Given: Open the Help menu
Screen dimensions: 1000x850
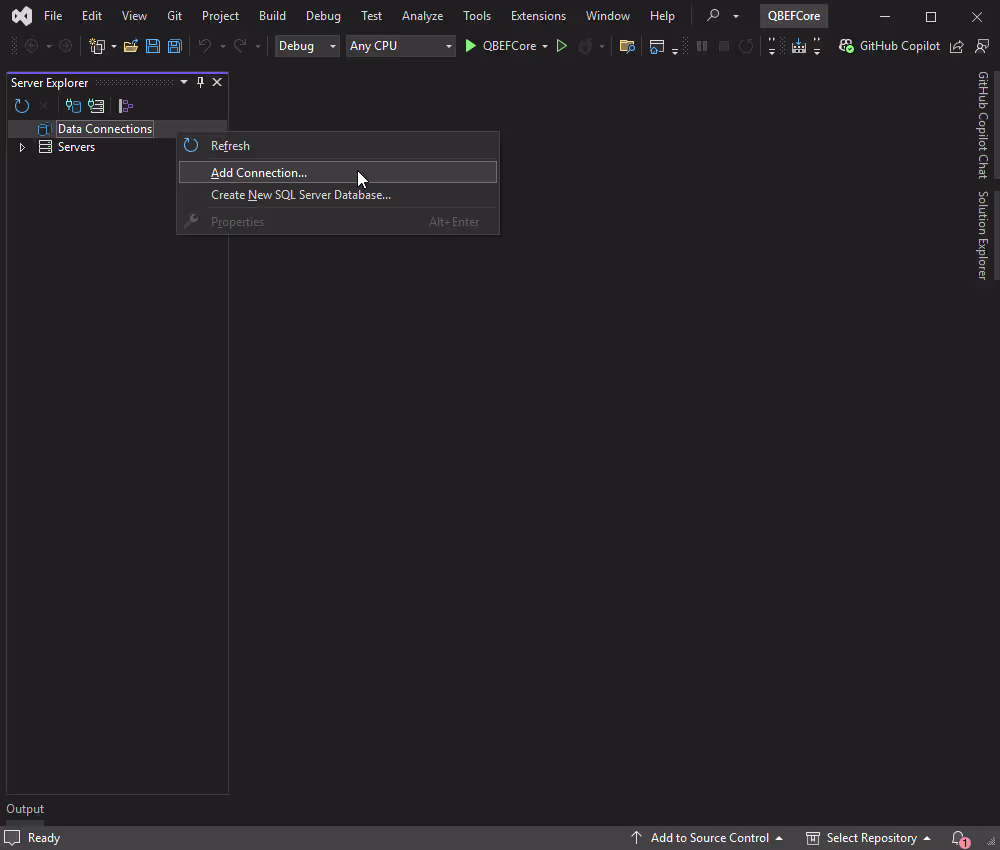Looking at the screenshot, I should click(x=662, y=16).
